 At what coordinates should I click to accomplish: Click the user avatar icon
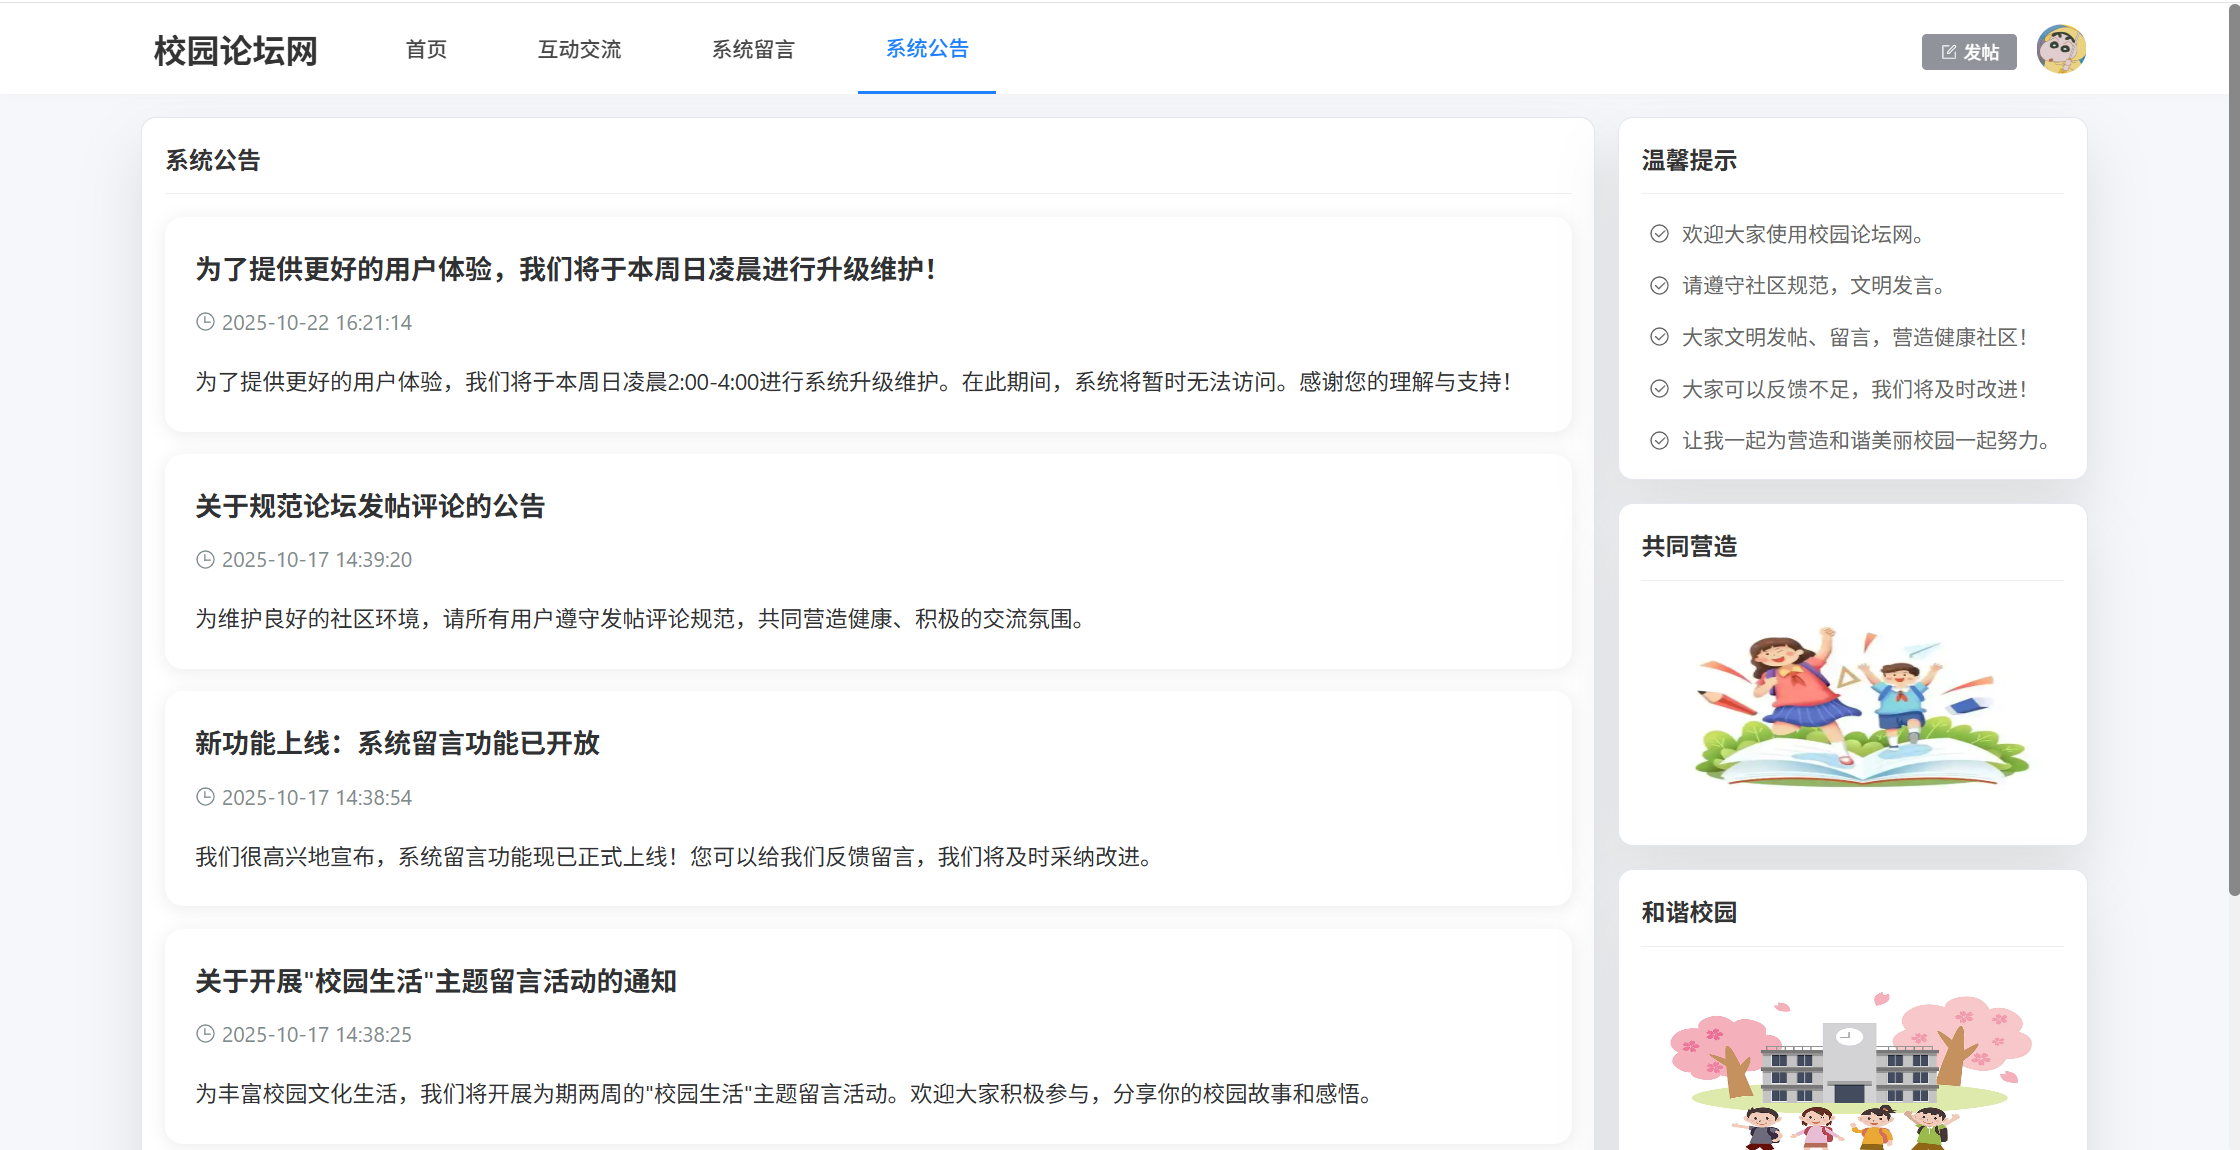pos(2060,50)
